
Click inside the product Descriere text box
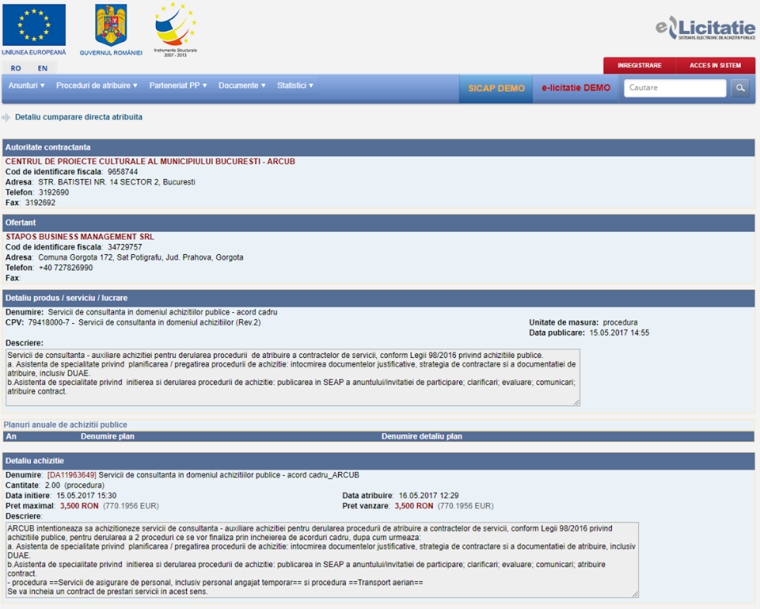pos(293,378)
